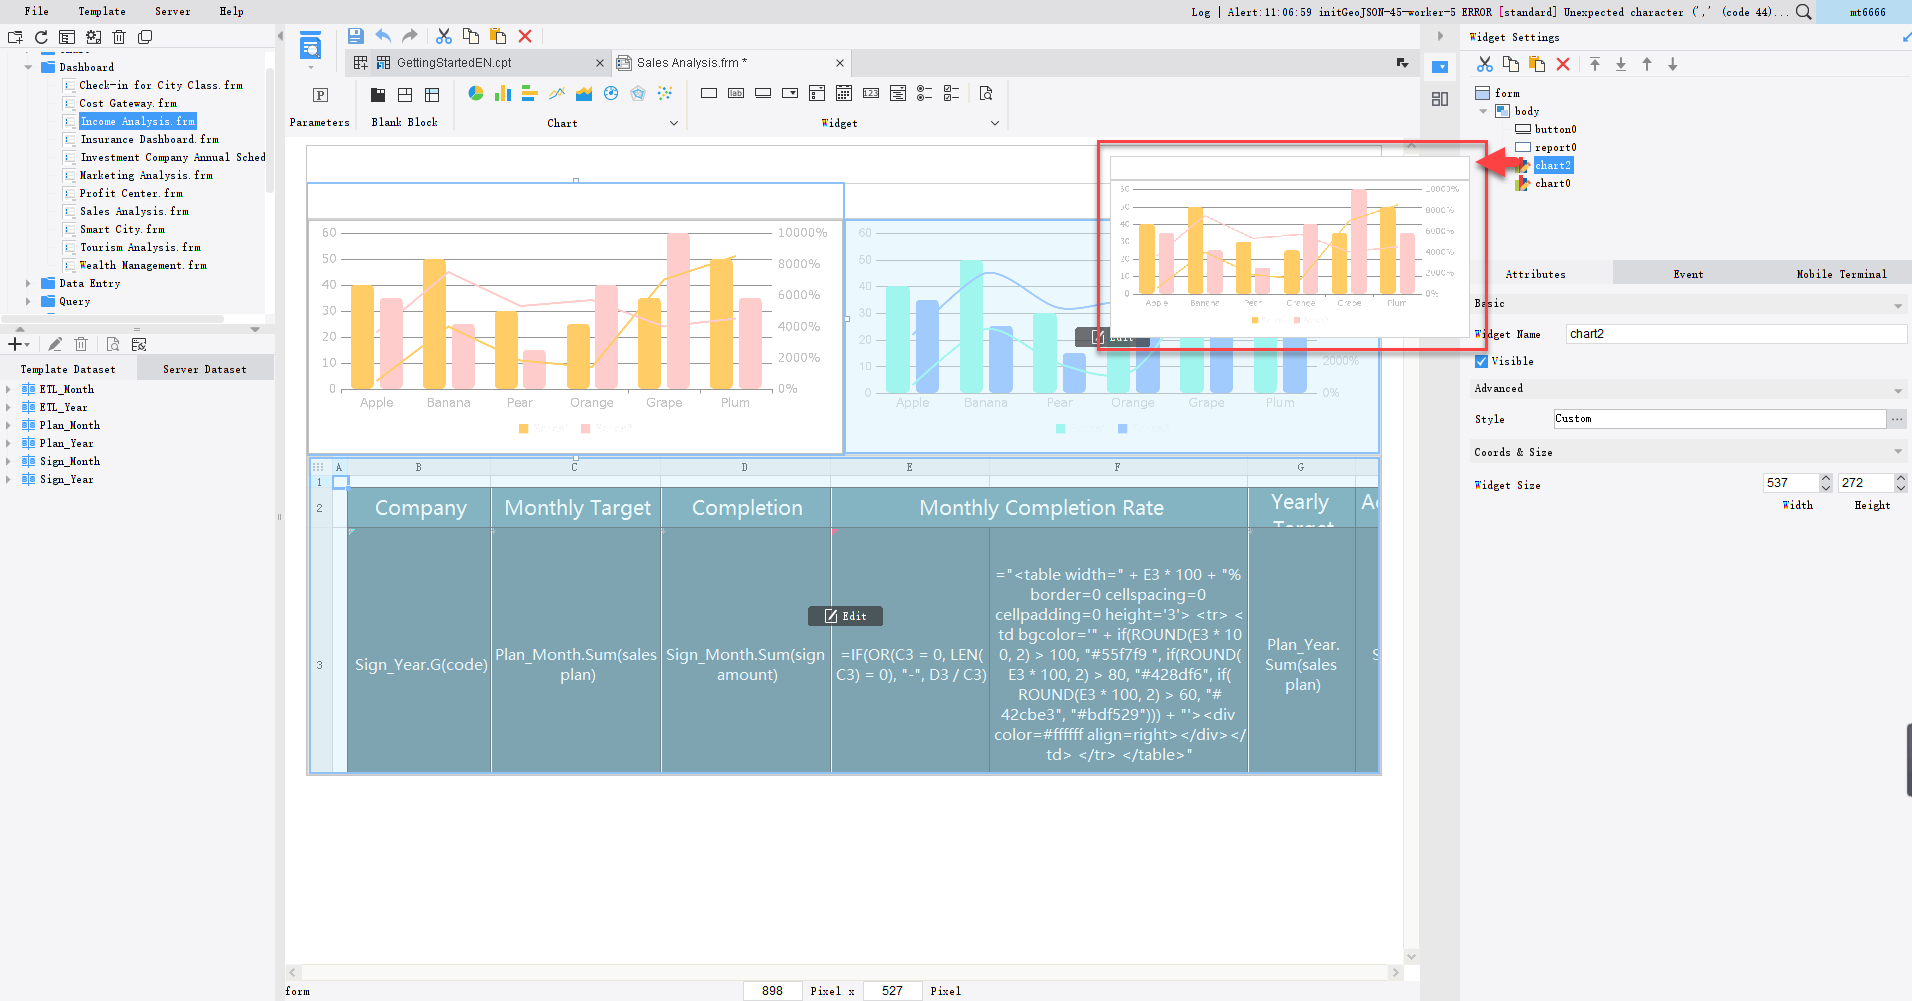
Task: Open the Event tab in Attributes panel
Action: (x=1687, y=273)
